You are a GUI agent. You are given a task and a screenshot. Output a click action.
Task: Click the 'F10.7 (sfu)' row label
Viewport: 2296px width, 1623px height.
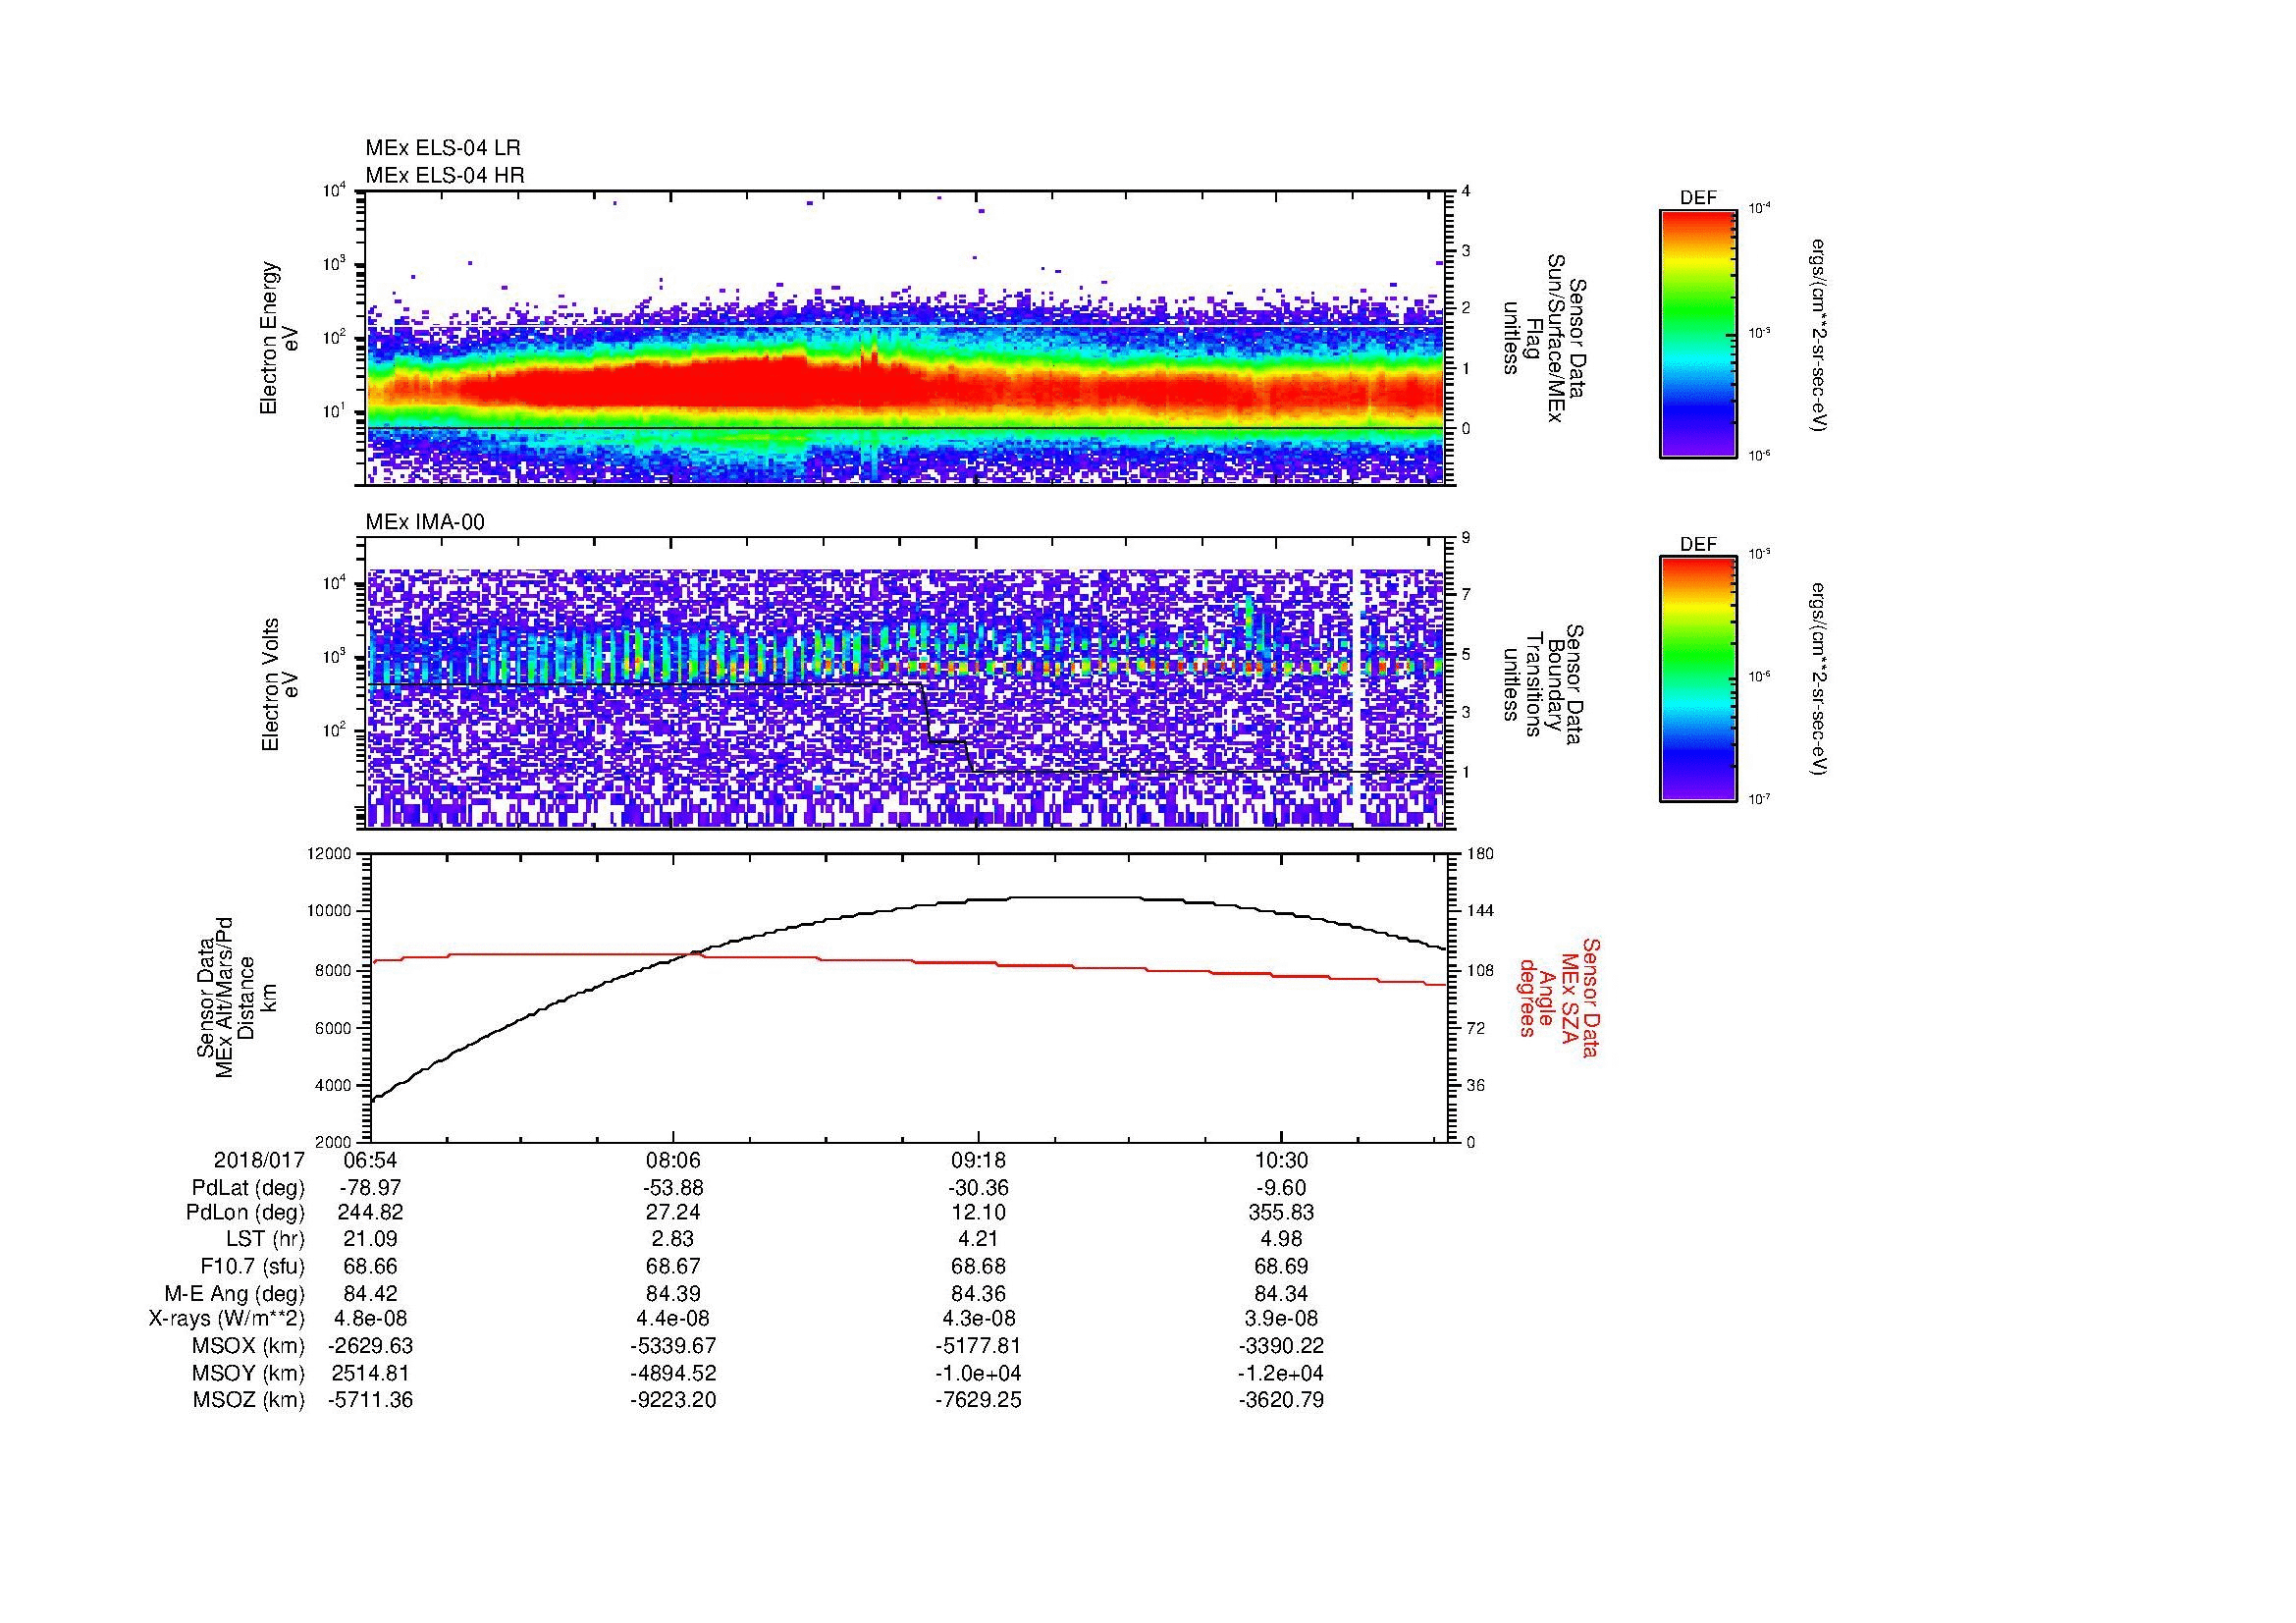[x=252, y=1267]
